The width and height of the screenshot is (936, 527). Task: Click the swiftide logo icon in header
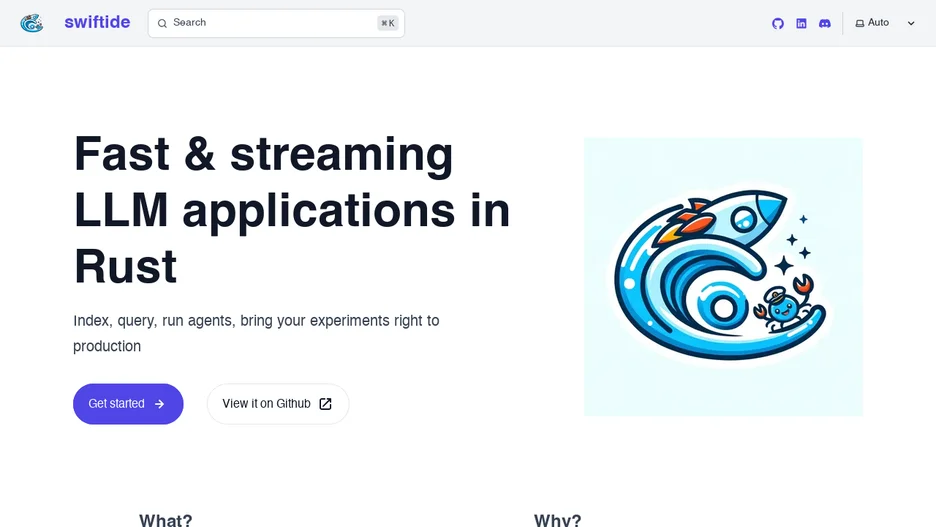[x=32, y=23]
